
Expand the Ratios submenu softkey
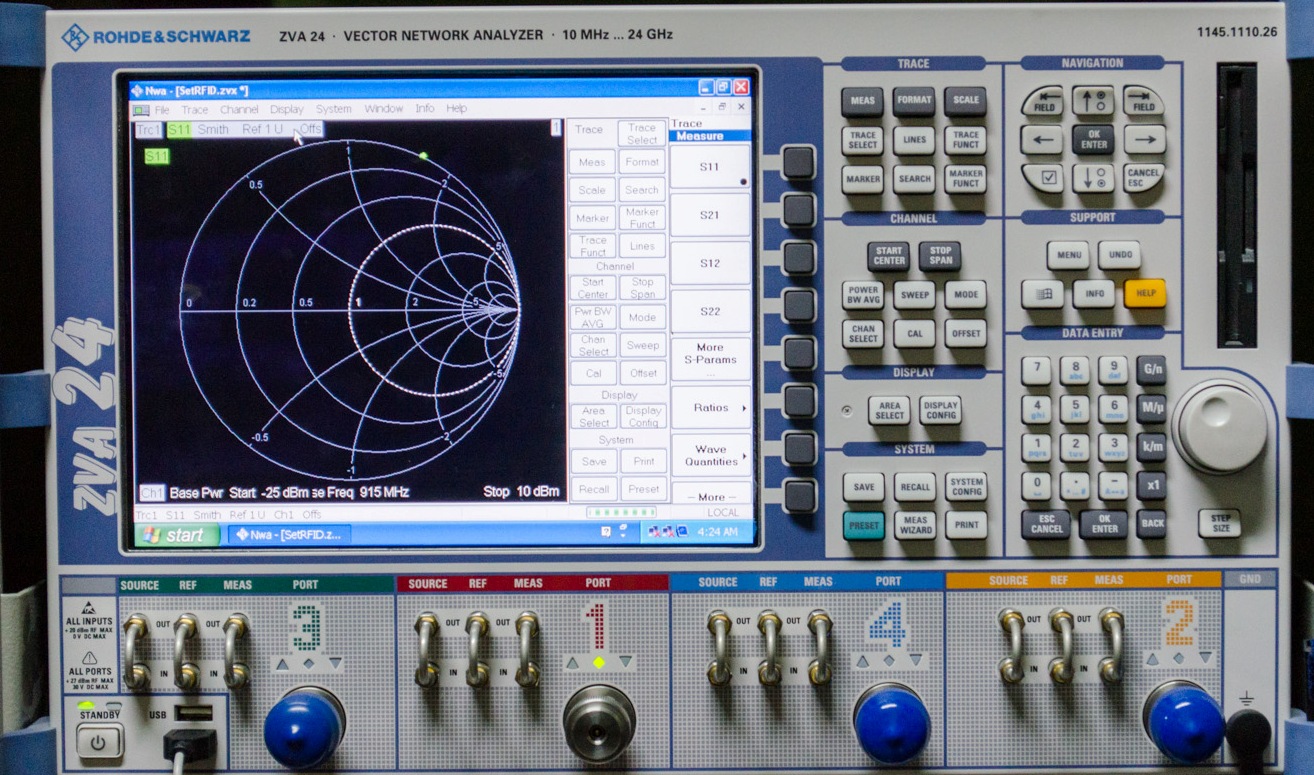pos(710,407)
